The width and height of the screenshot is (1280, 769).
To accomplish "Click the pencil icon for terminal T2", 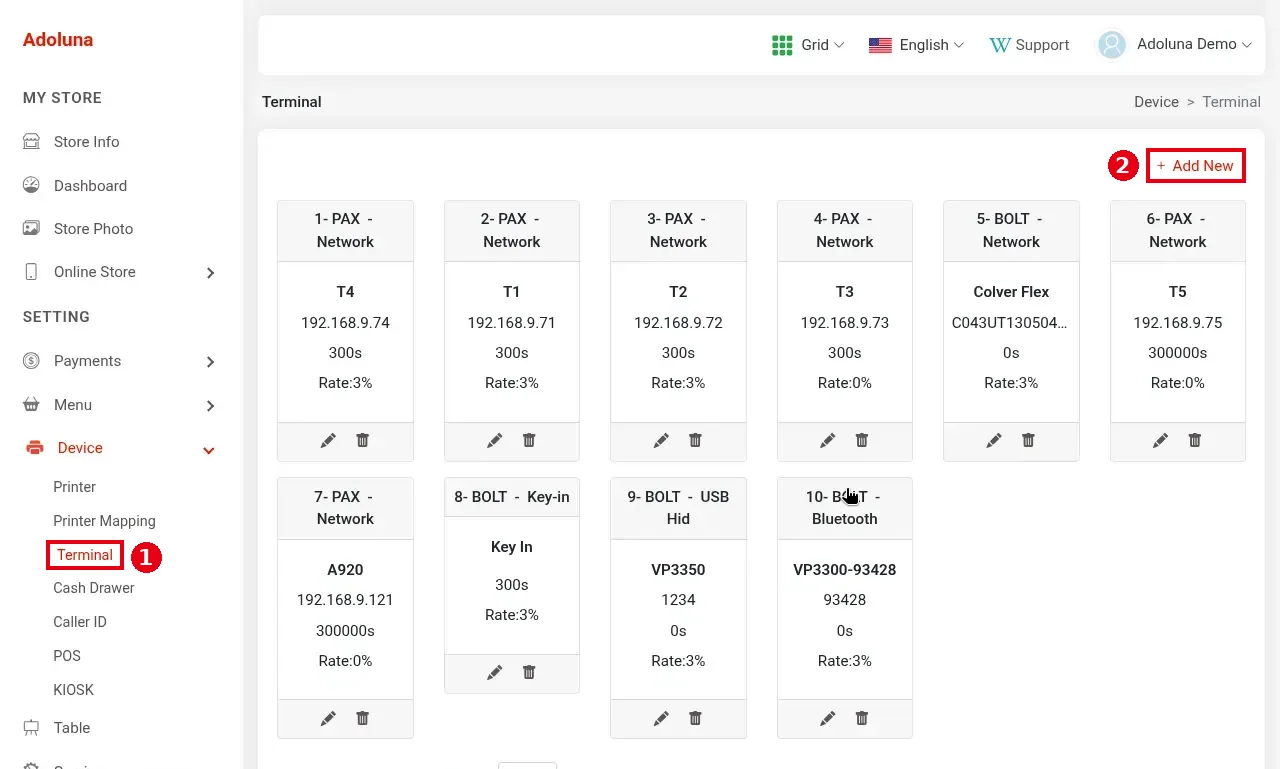I will coord(661,440).
